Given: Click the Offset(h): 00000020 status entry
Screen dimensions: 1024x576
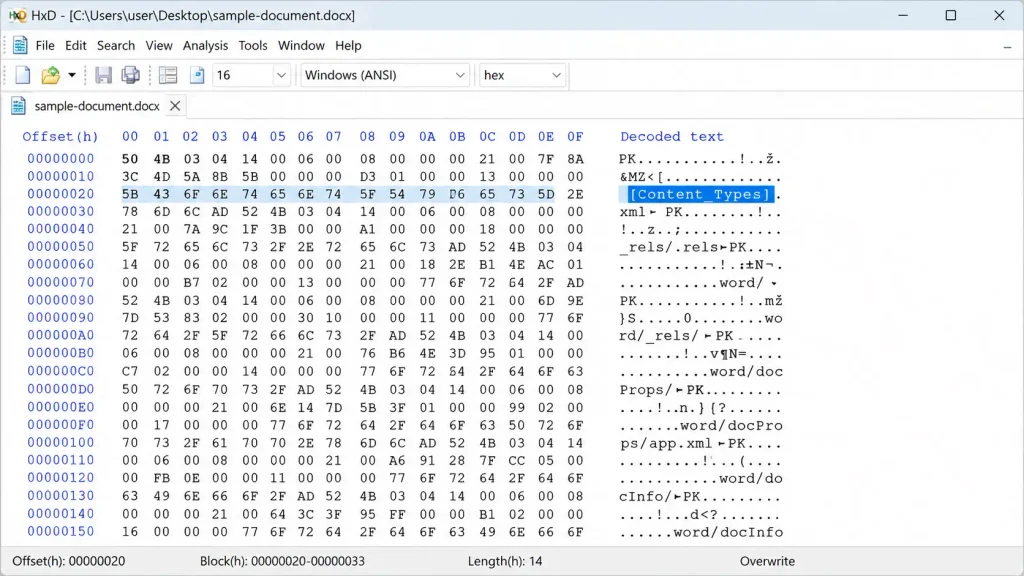Looking at the screenshot, I should (x=69, y=561).
